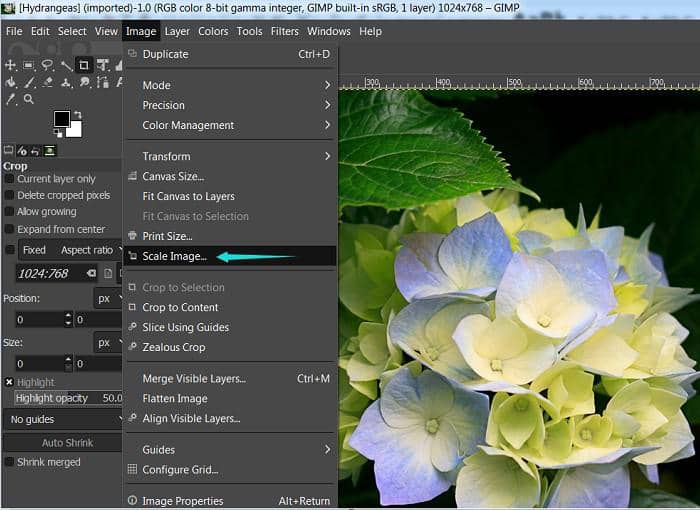The image size is (700, 510).
Task: Expand the Transform submenu
Action: pos(230,156)
